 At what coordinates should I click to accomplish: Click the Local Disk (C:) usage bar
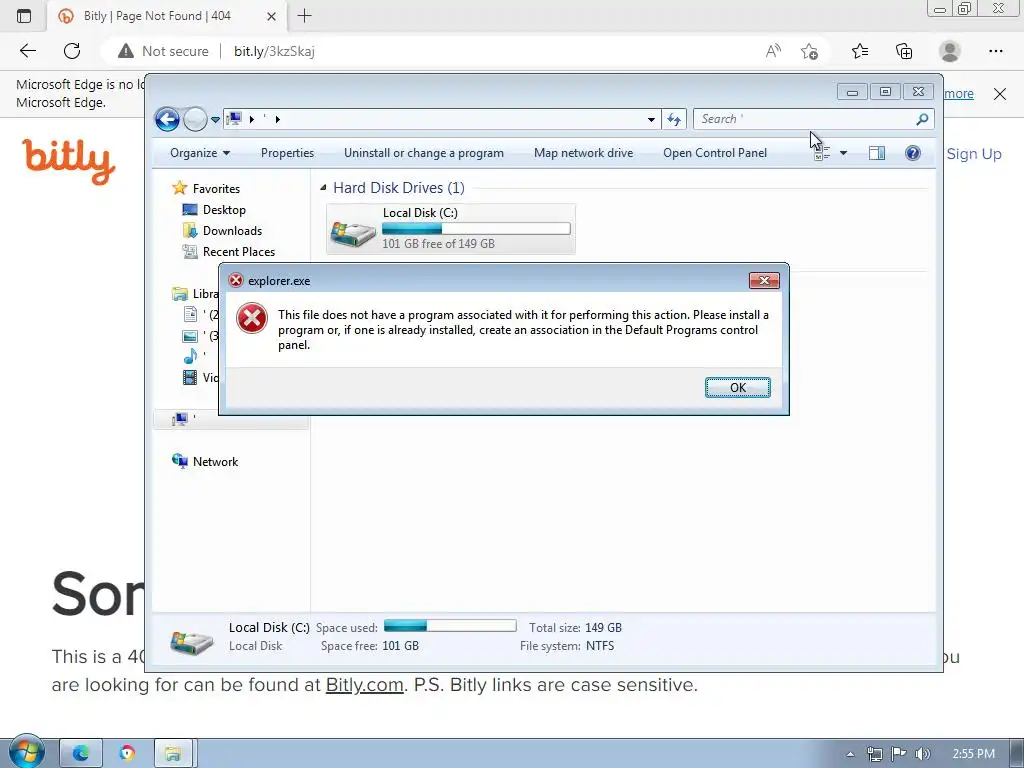click(476, 229)
